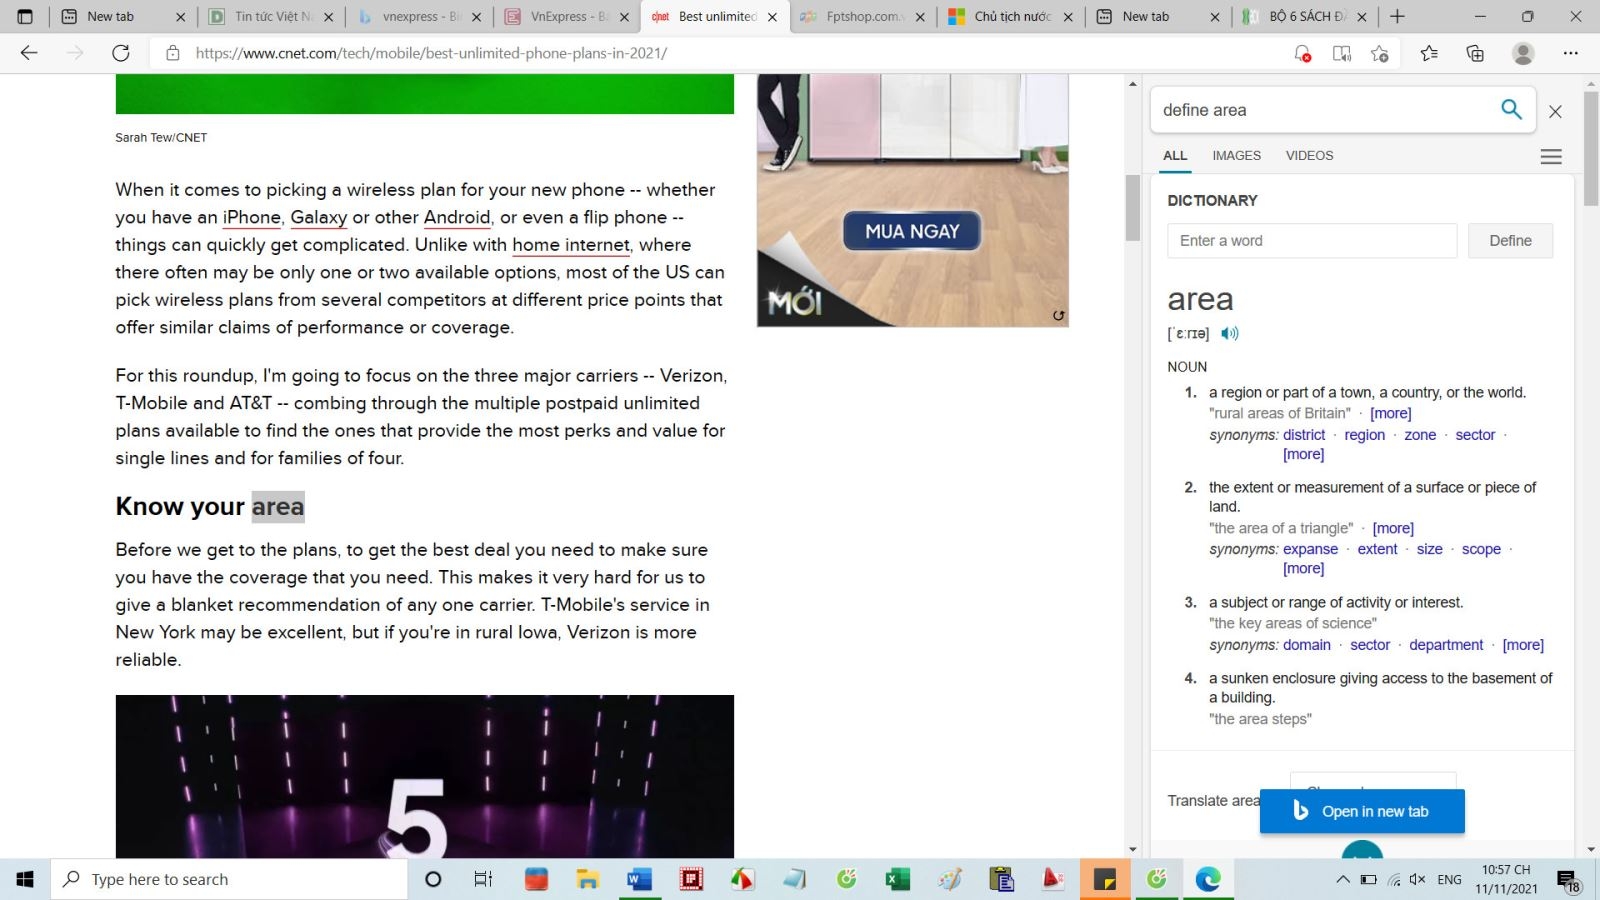Close the define area sidebar

click(1555, 111)
